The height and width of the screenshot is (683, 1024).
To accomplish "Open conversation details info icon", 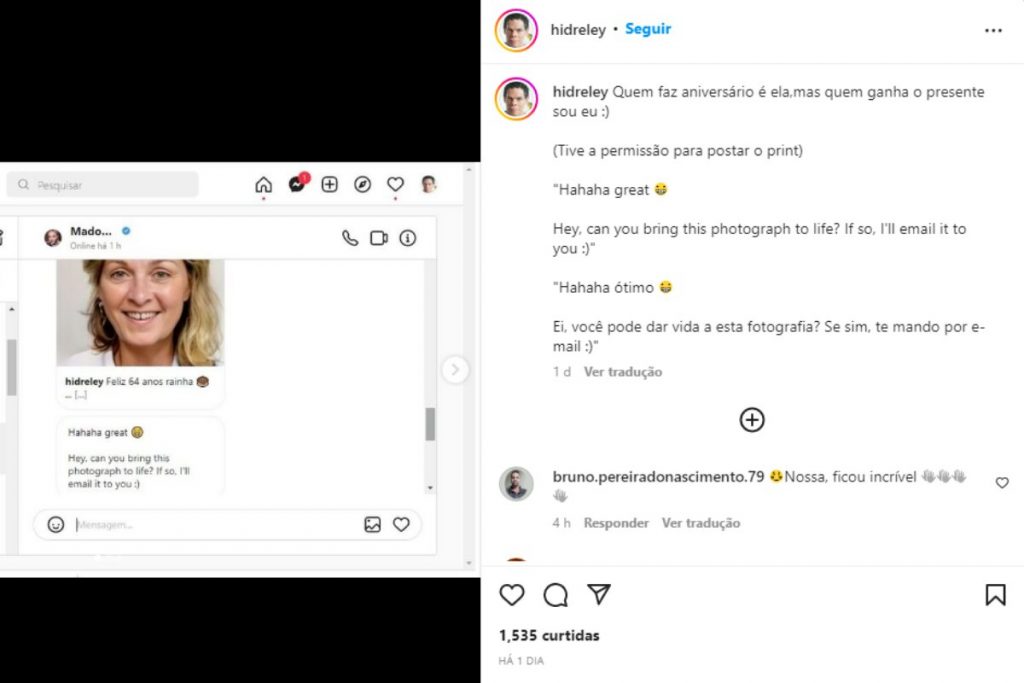I will [406, 238].
